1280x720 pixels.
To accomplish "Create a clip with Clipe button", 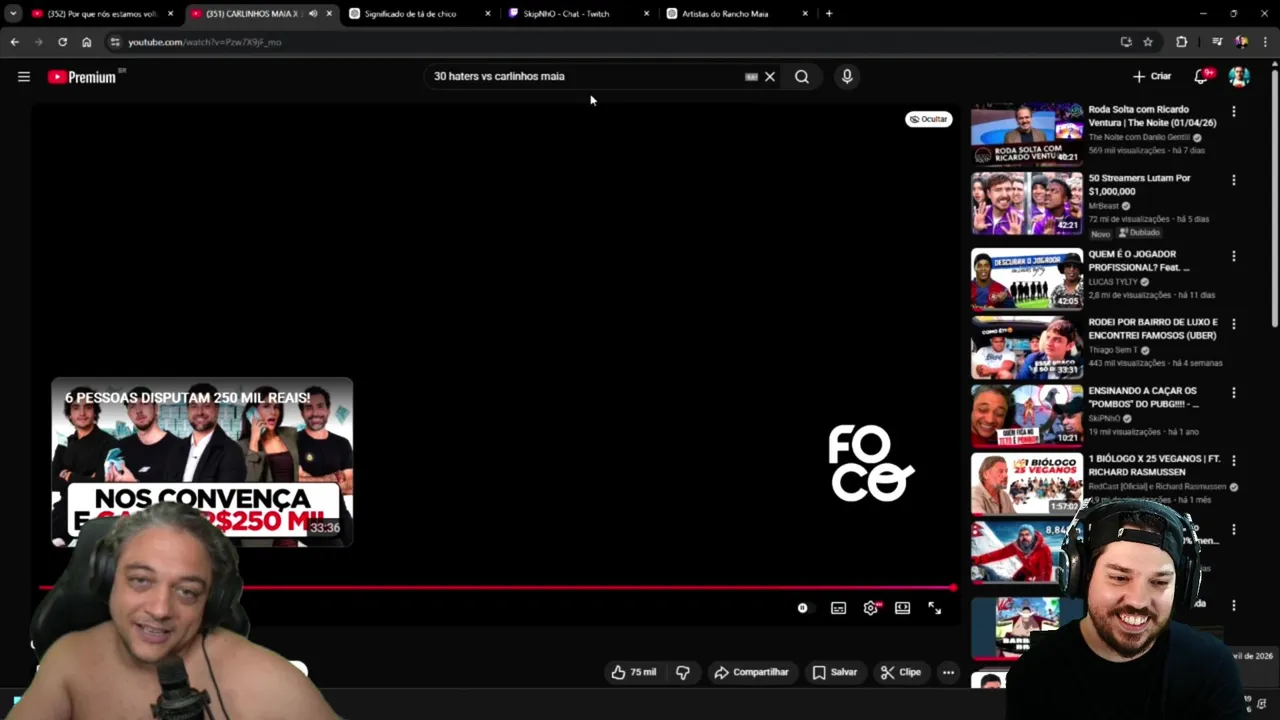I will pyautogui.click(x=901, y=672).
